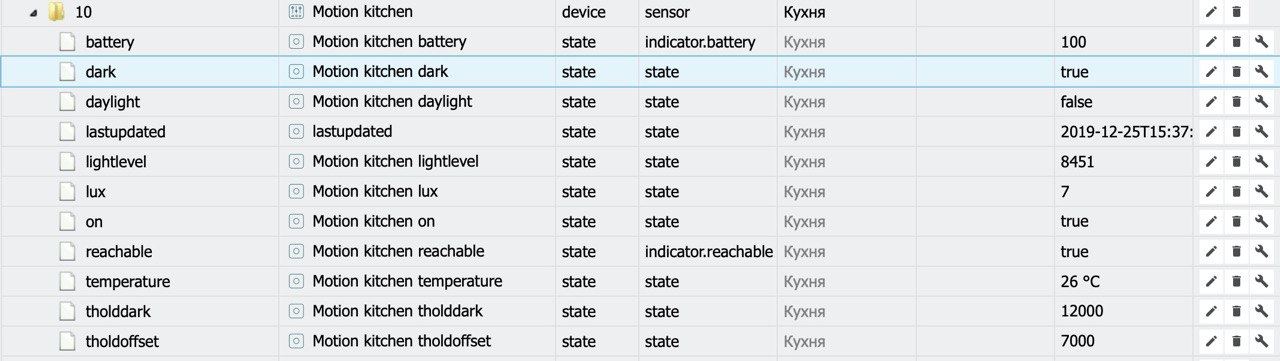Click the lastupdated timestamp value
The image size is (1280, 361).
click(x=1127, y=132)
